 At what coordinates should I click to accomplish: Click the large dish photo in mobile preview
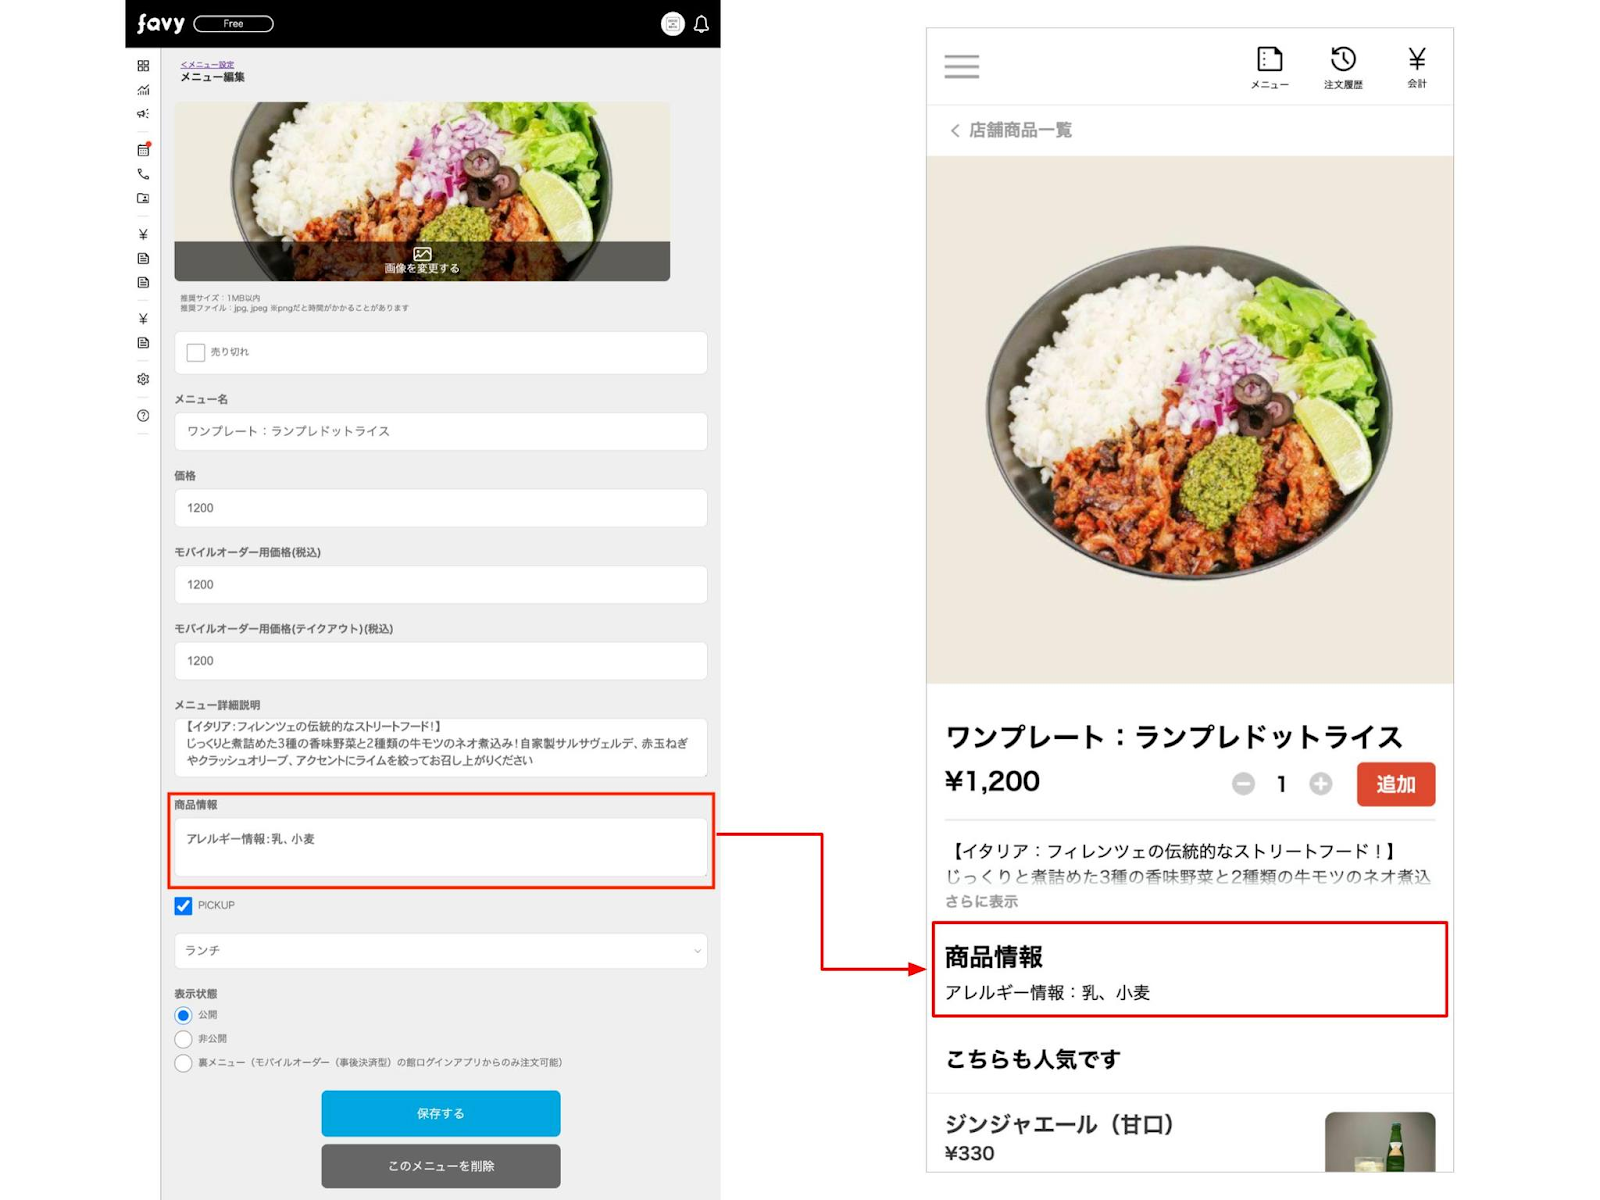(1190, 419)
